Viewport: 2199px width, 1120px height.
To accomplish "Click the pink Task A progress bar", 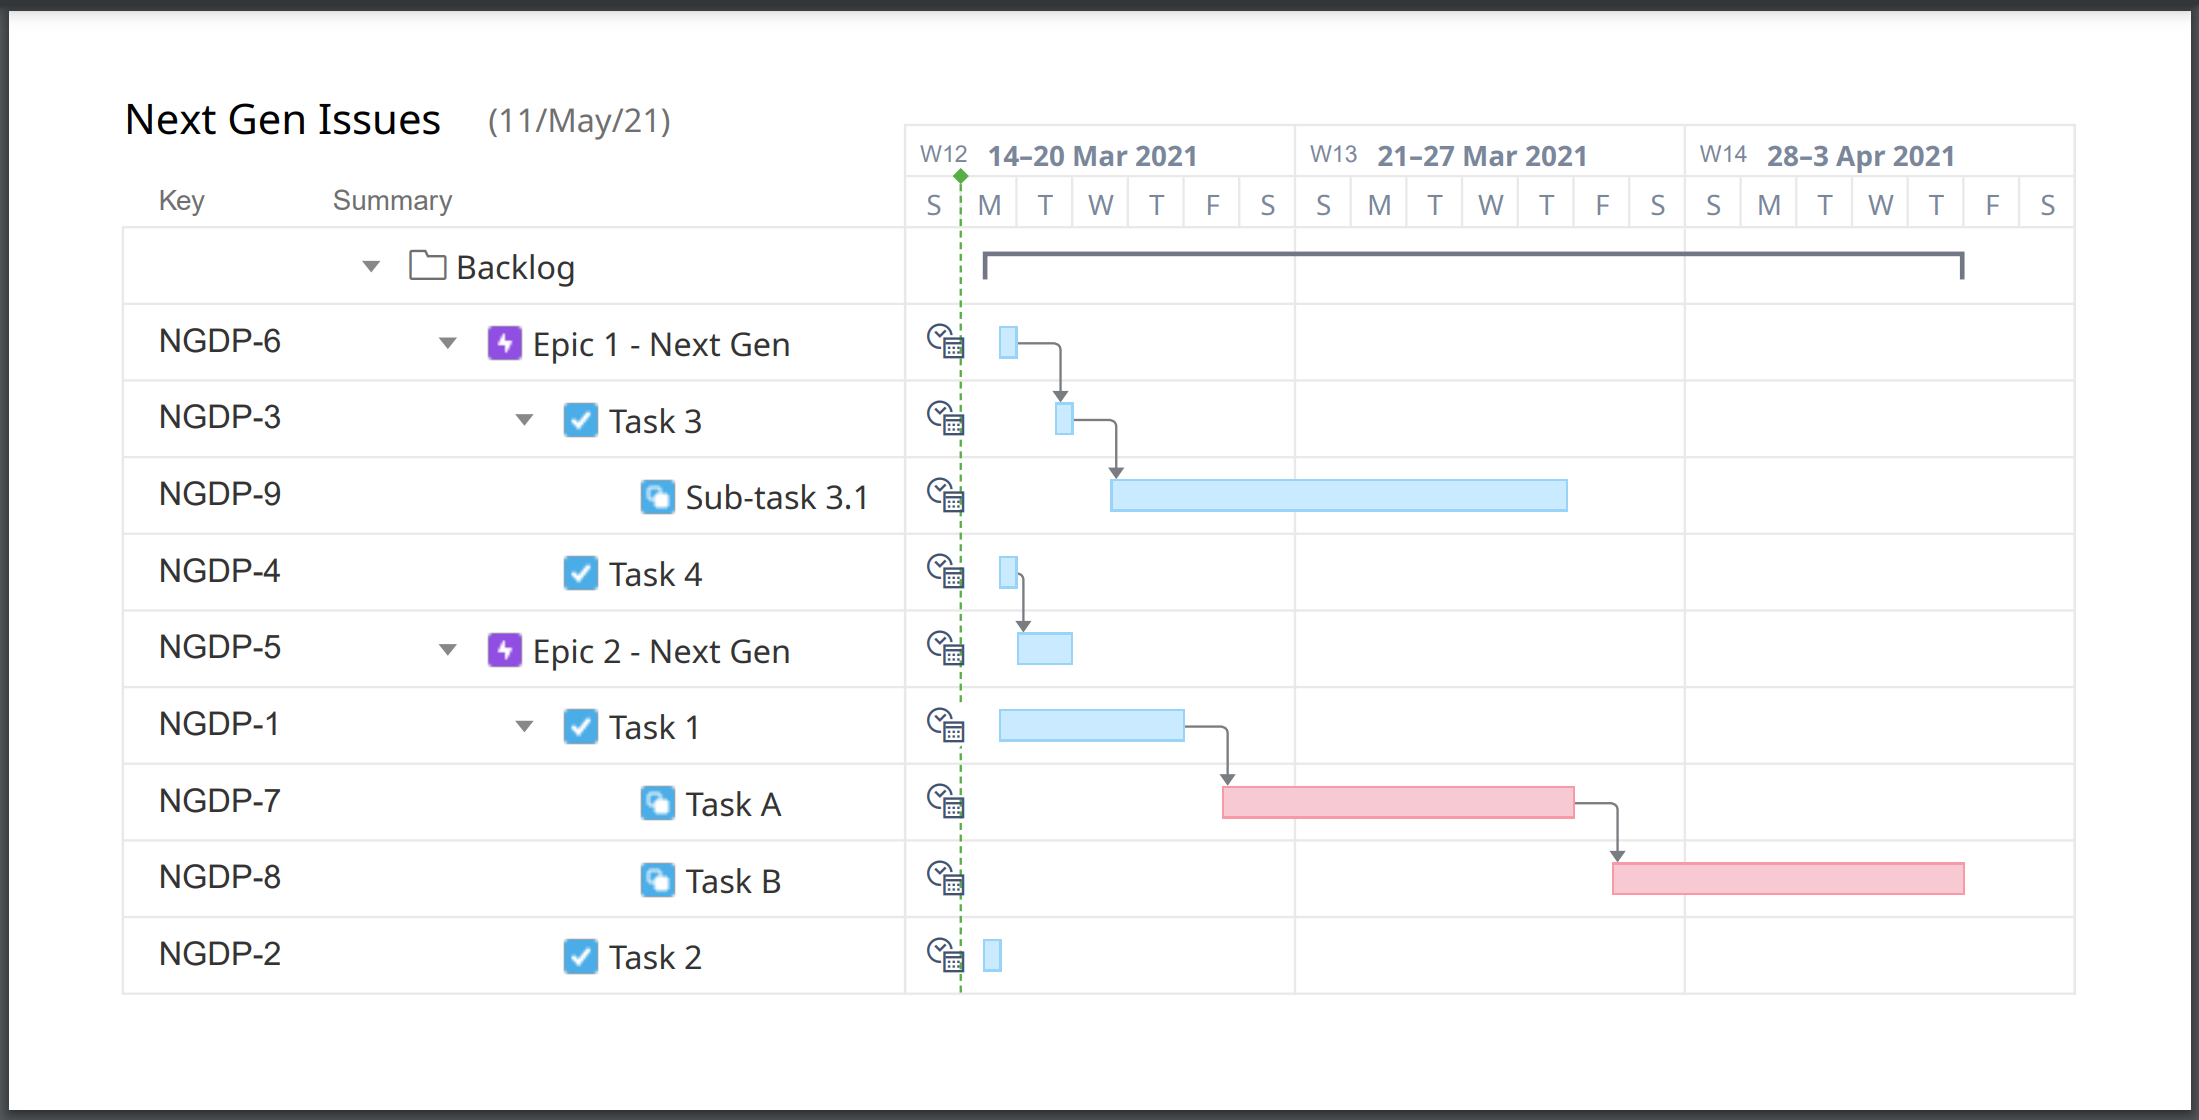I will pos(1397,801).
